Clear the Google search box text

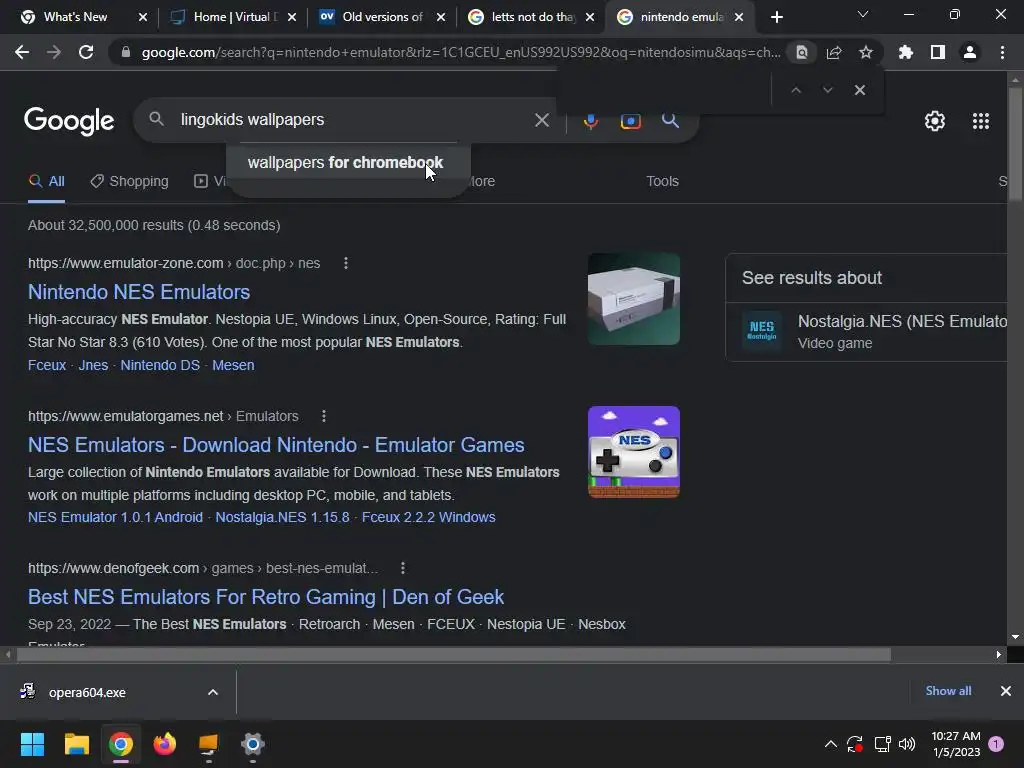(542, 120)
